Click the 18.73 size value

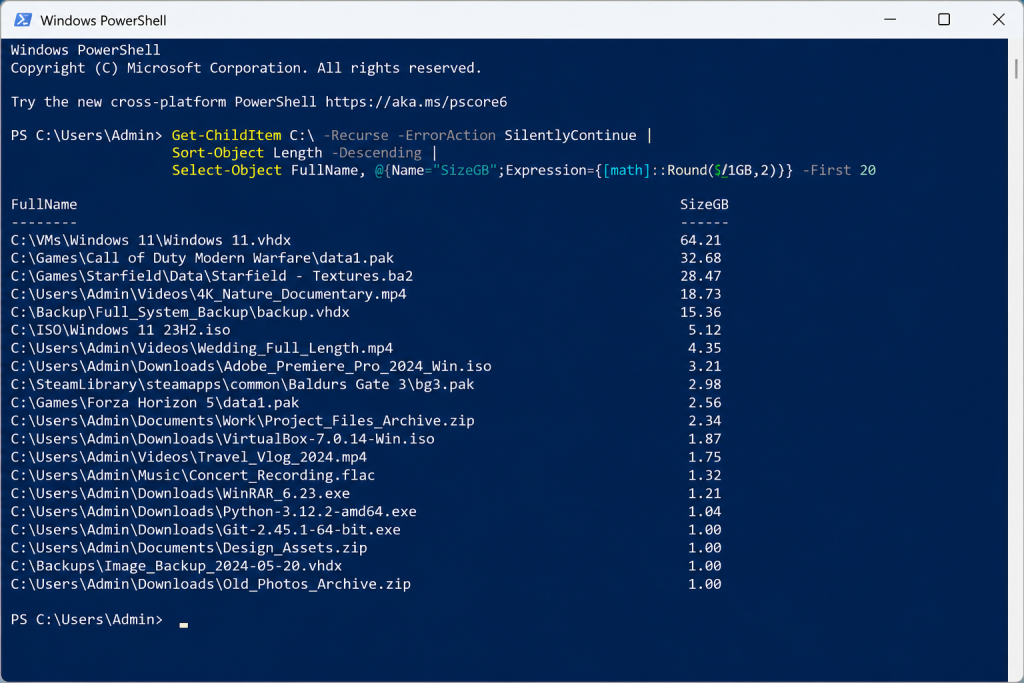[x=701, y=294]
